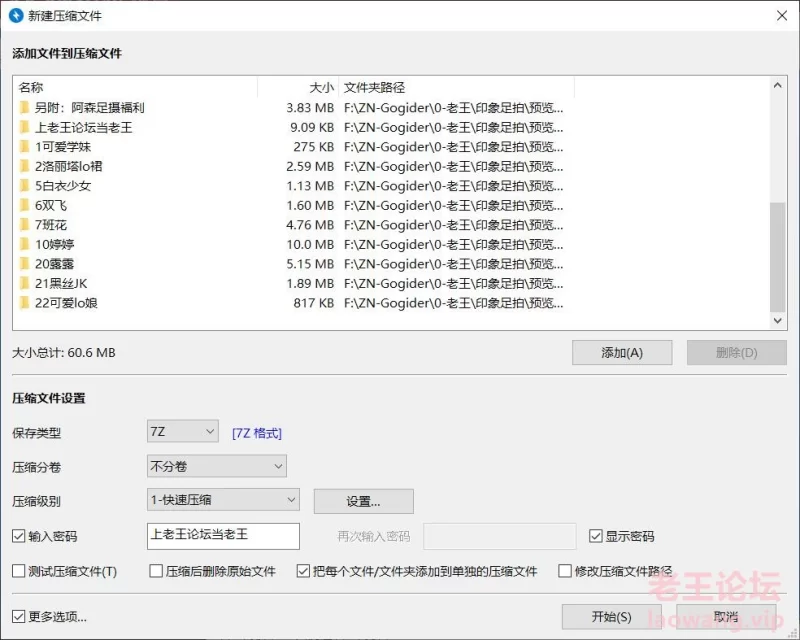Click the folder icon beside 7班花
The width and height of the screenshot is (800, 640).
tap(24, 225)
